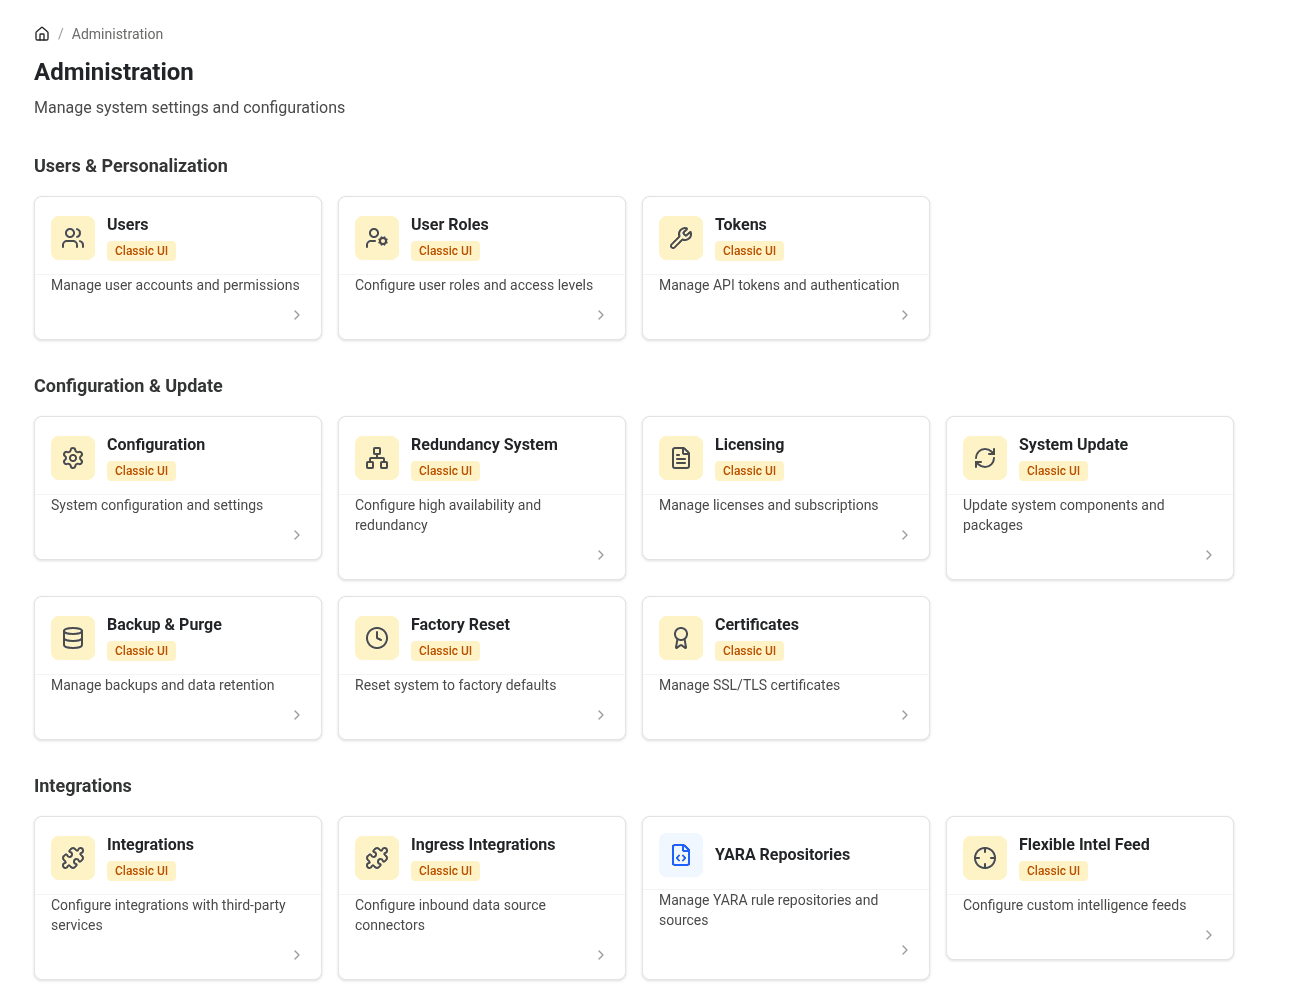Click the Classic UI badge under Users

coord(141,251)
